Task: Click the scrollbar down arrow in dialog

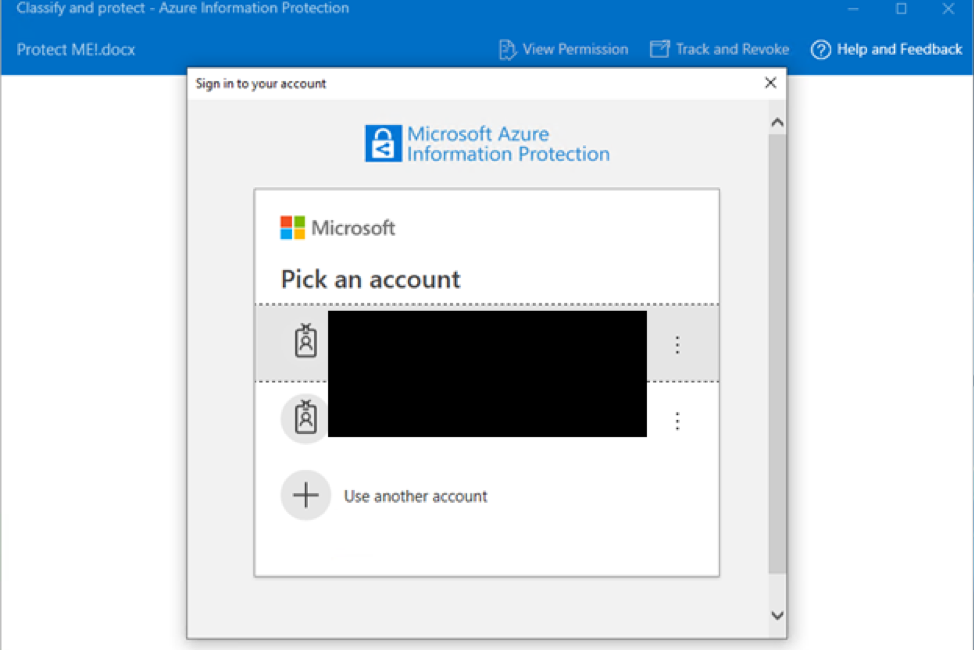Action: click(x=777, y=615)
